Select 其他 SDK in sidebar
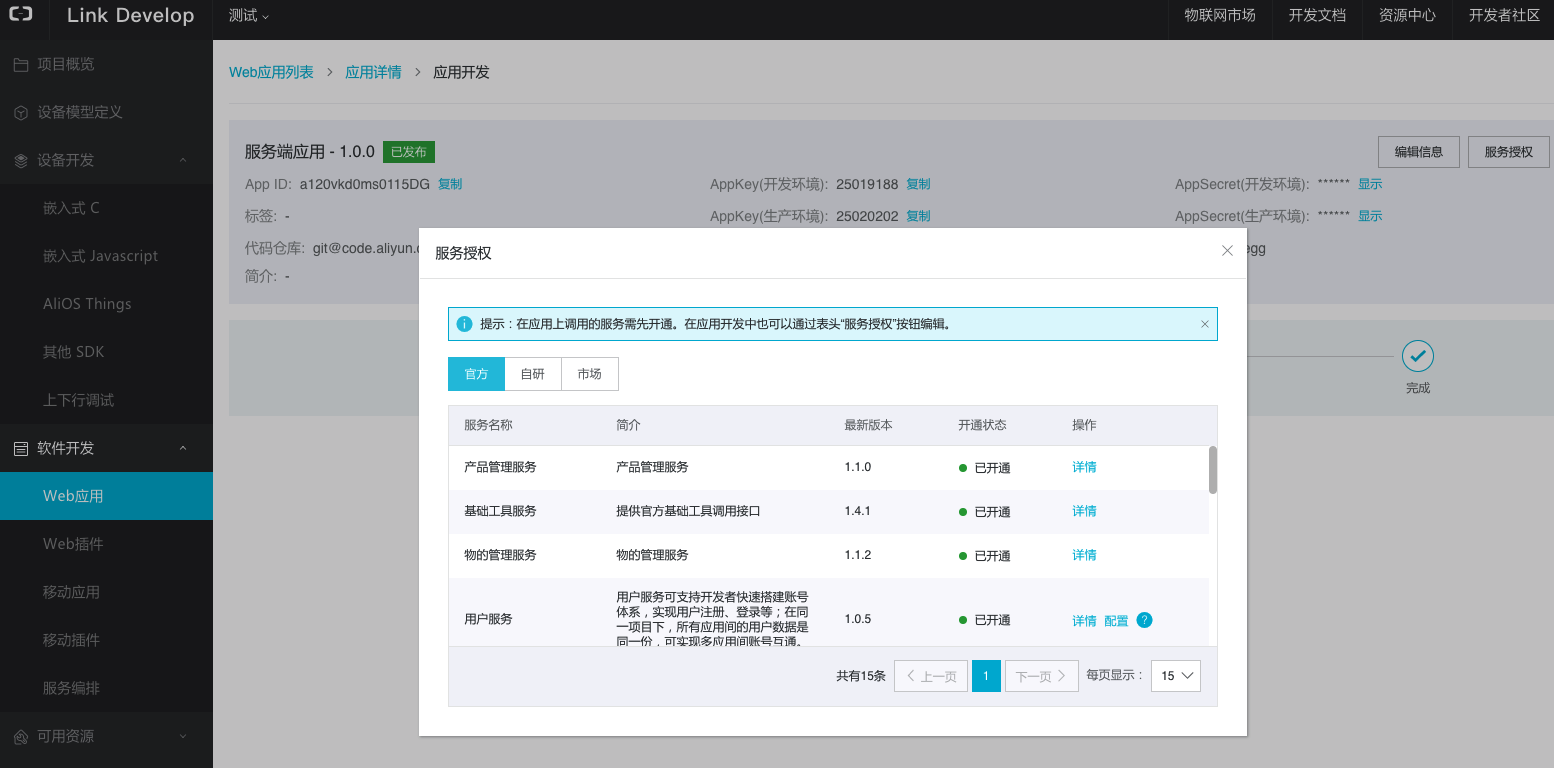The height and width of the screenshot is (768, 1554). [x=106, y=352]
